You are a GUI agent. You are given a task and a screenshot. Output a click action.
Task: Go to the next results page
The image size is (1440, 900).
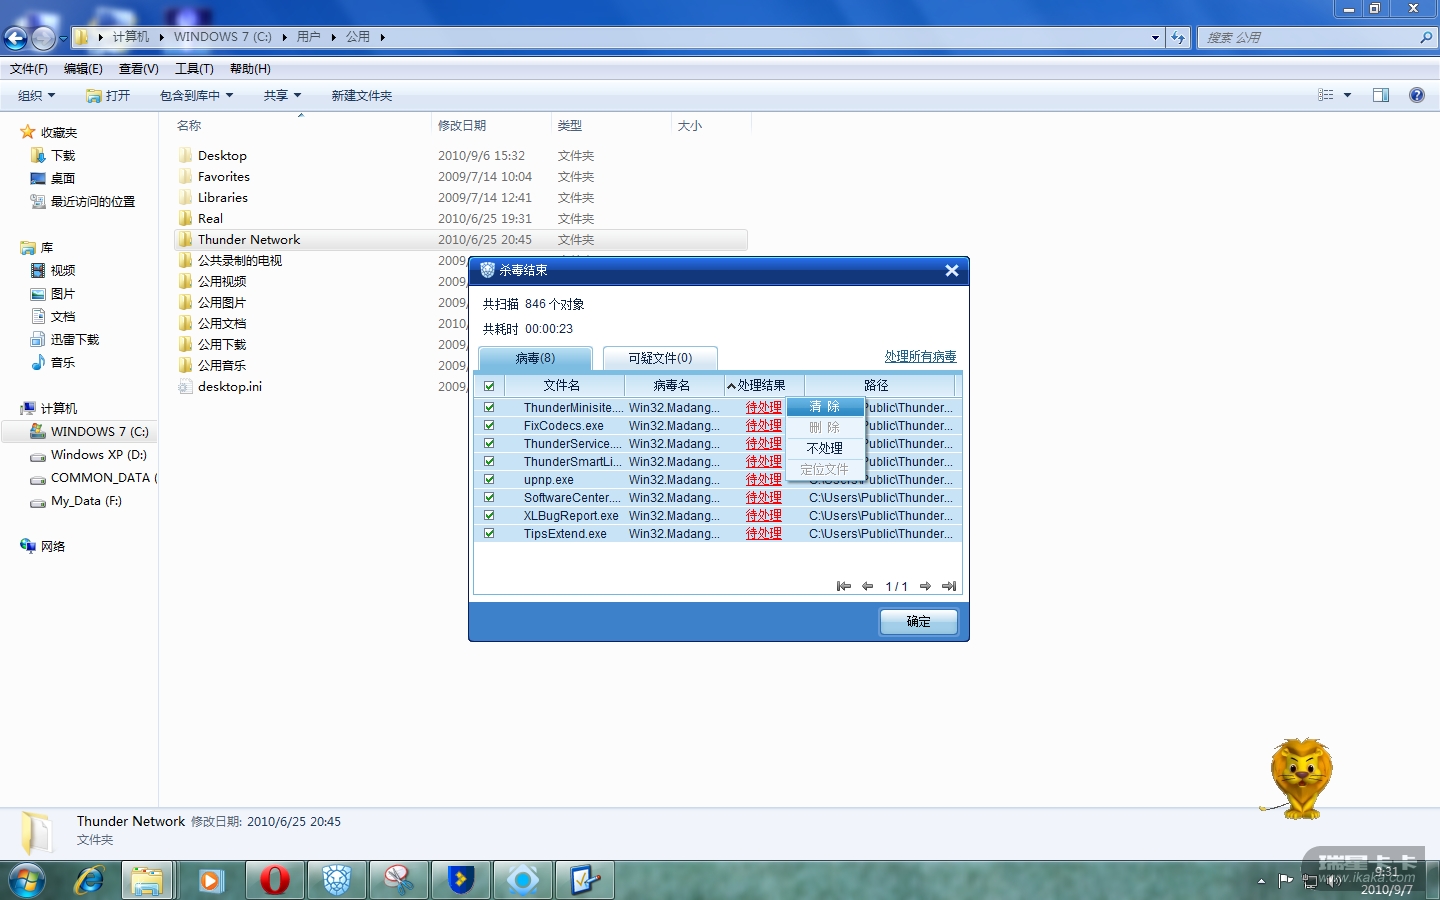925,586
